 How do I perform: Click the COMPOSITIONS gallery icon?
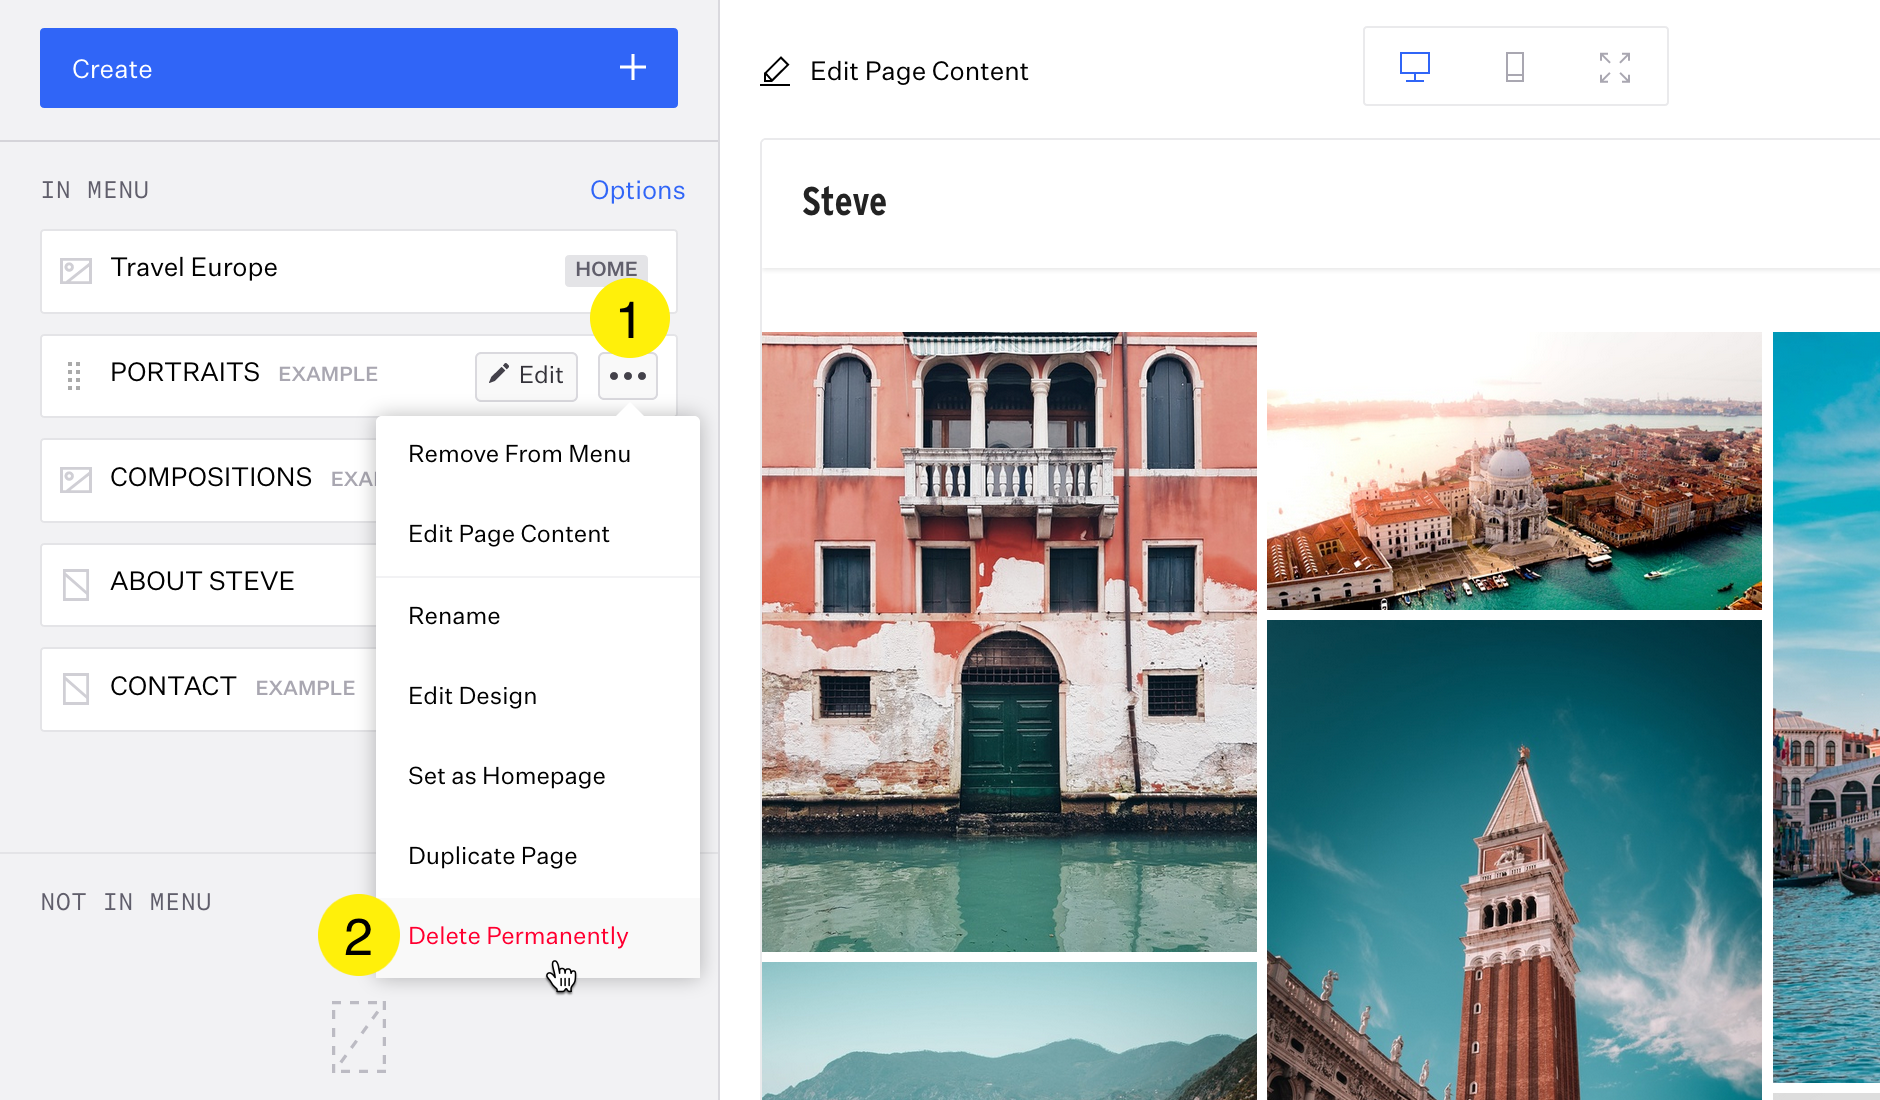(x=76, y=479)
